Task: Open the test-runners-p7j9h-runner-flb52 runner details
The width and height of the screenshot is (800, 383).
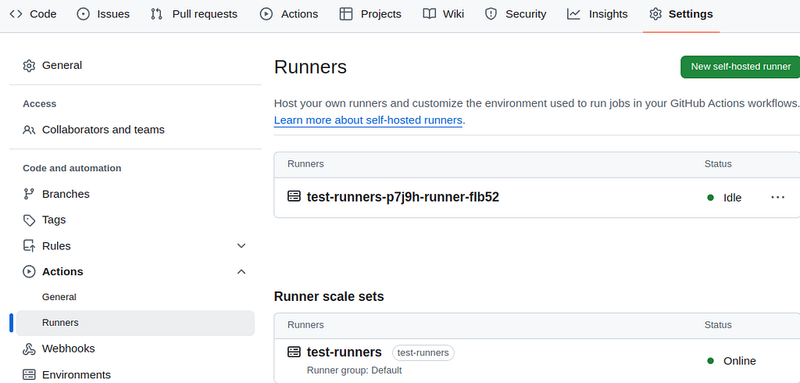Action: 403,197
